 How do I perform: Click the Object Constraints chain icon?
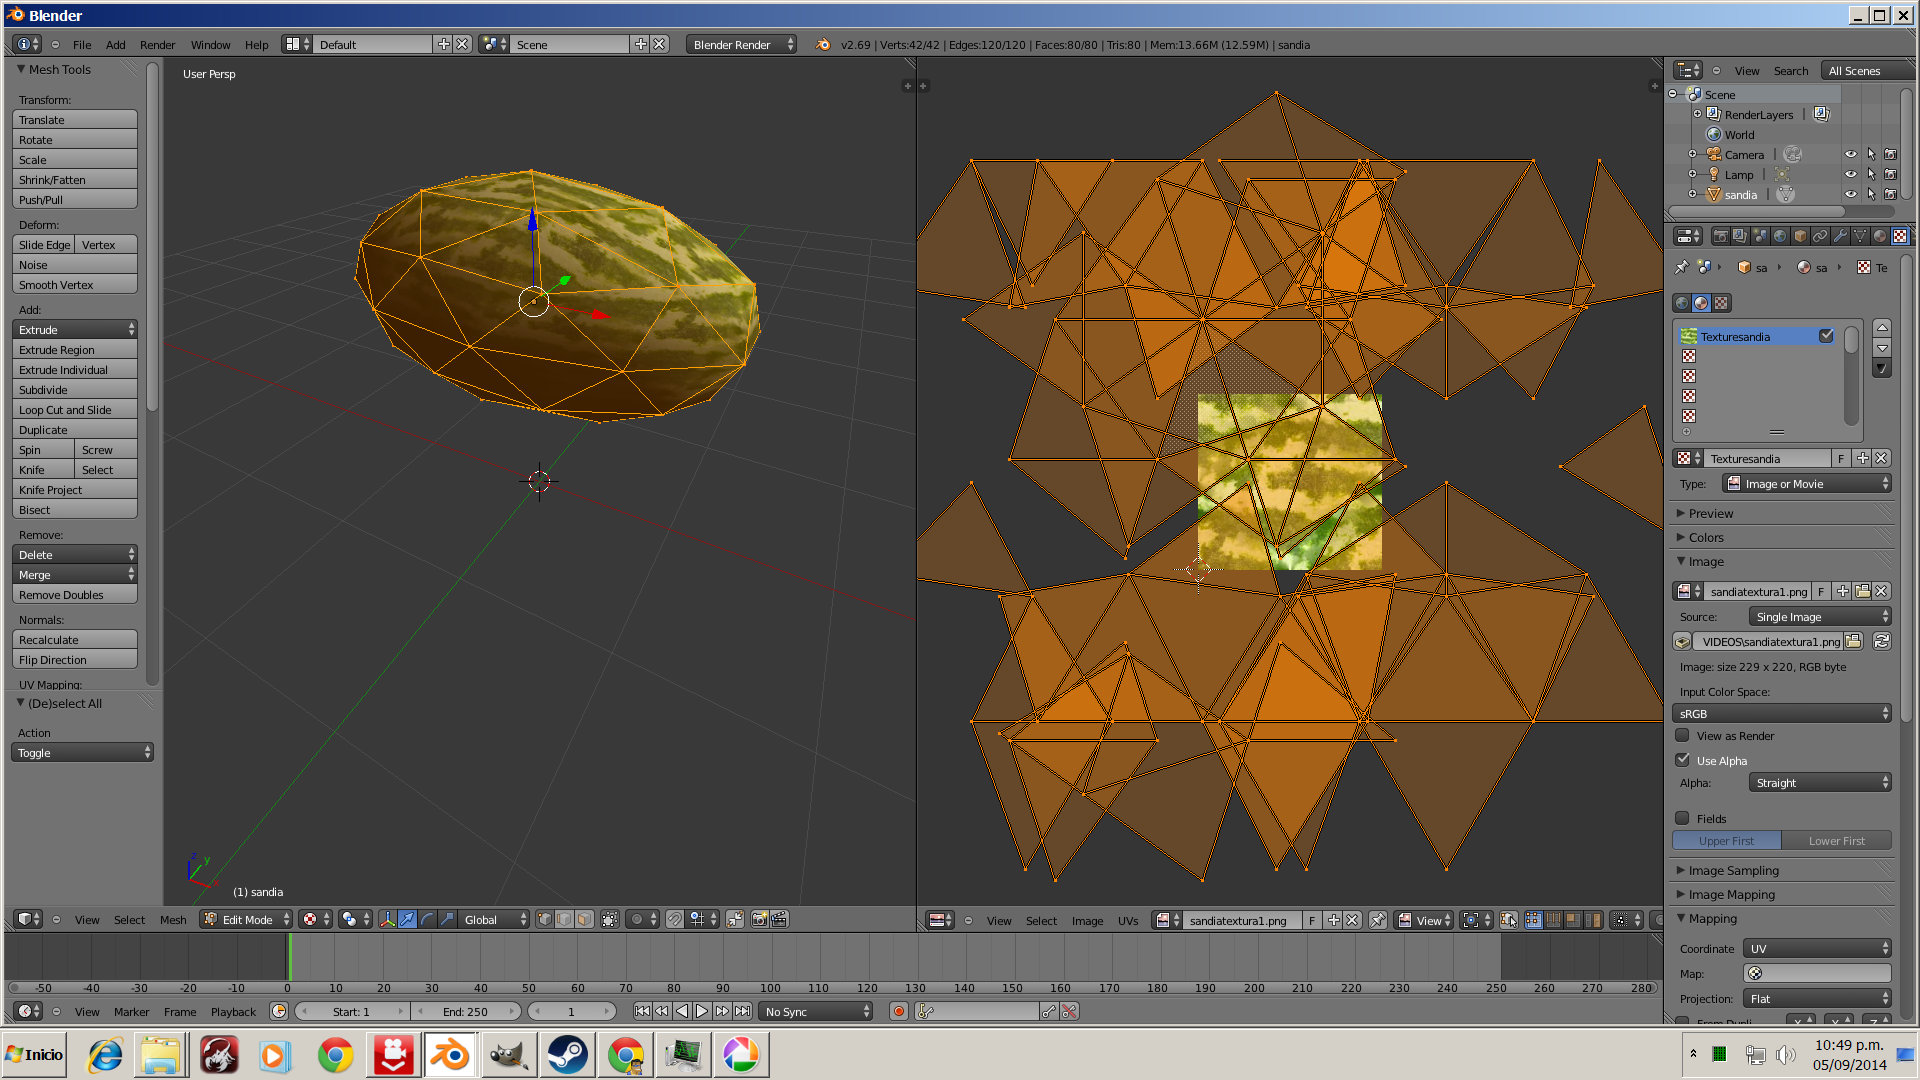(1820, 236)
